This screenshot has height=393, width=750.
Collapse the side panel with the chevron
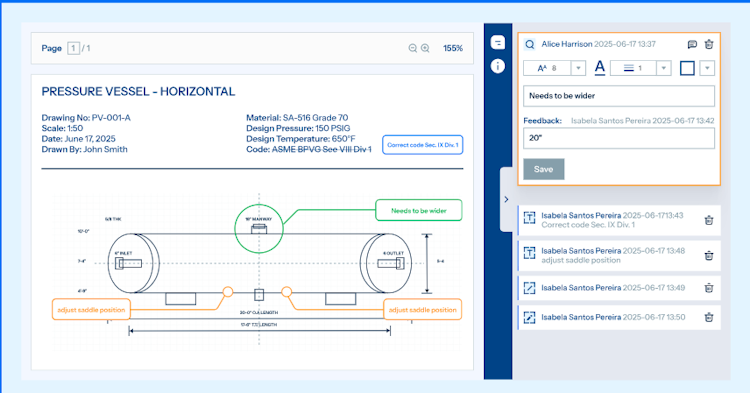[506, 199]
